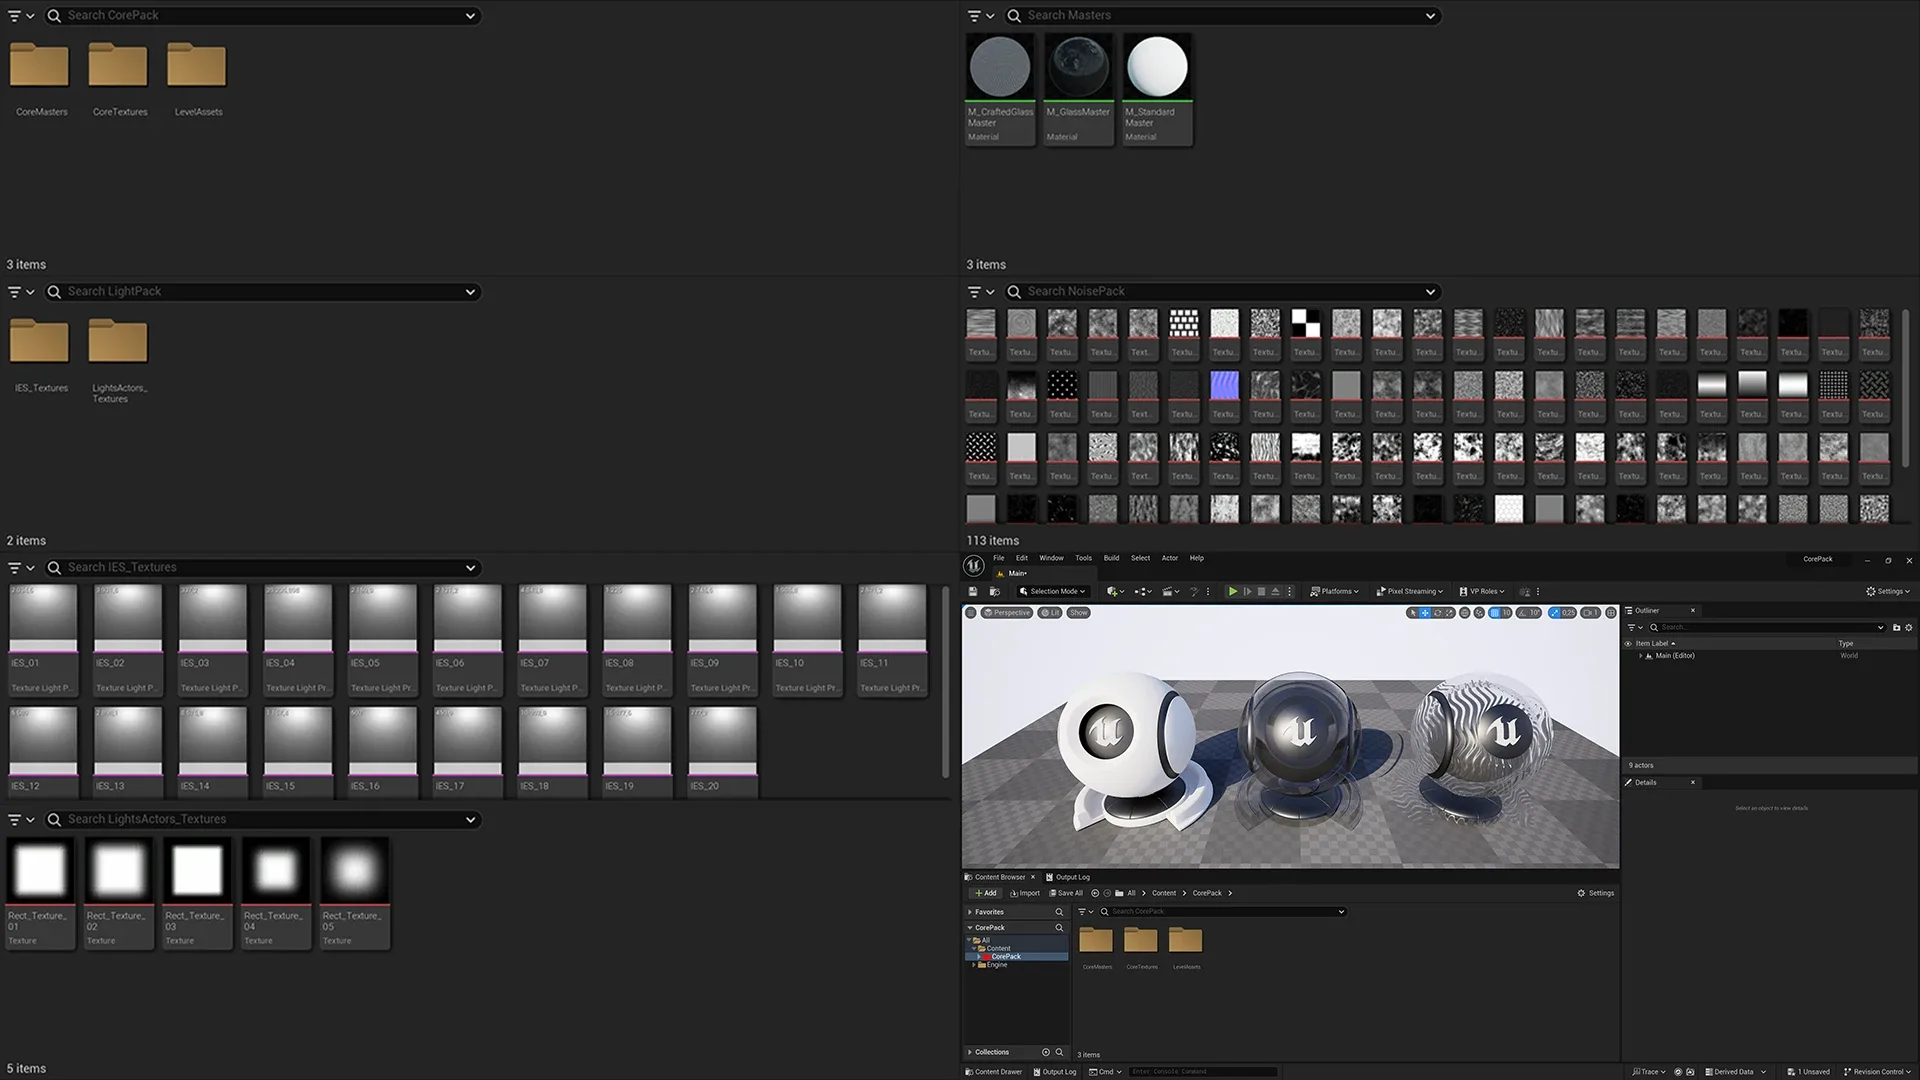Screen dimensions: 1920x1080
Task: Click the 1 Unsaved indicator in the status bar
Action: 1809,1072
